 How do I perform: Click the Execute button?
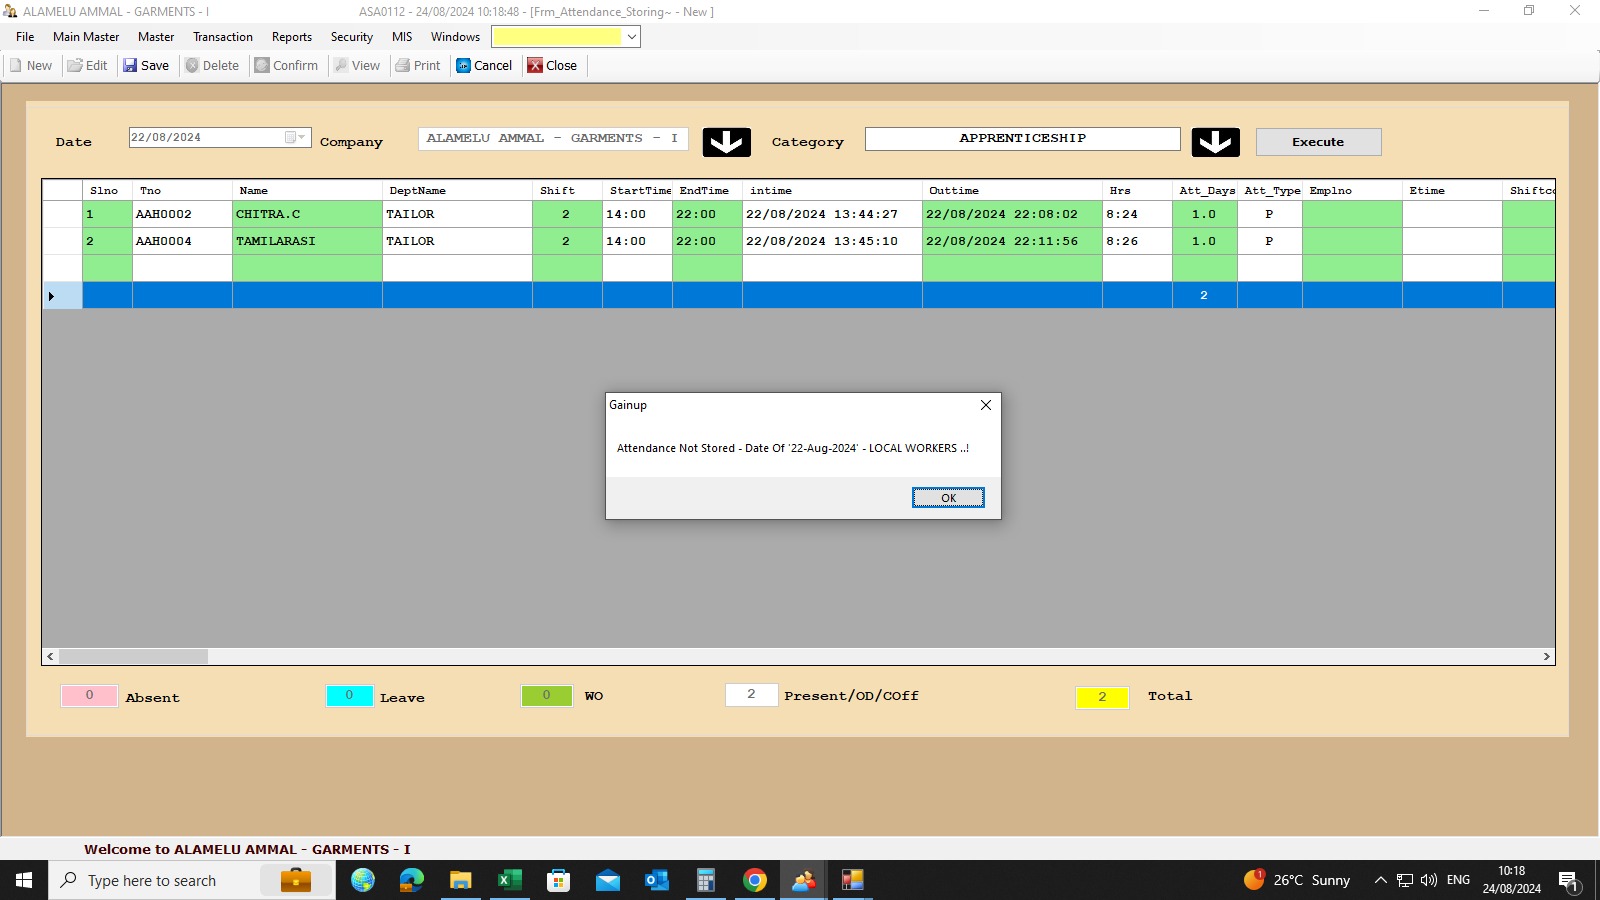tap(1317, 142)
